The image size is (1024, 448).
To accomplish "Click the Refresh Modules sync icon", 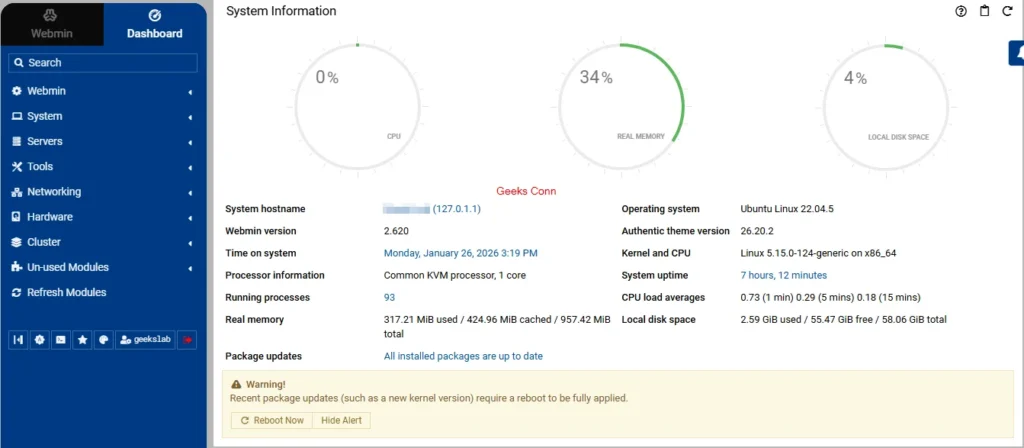I will tap(17, 293).
